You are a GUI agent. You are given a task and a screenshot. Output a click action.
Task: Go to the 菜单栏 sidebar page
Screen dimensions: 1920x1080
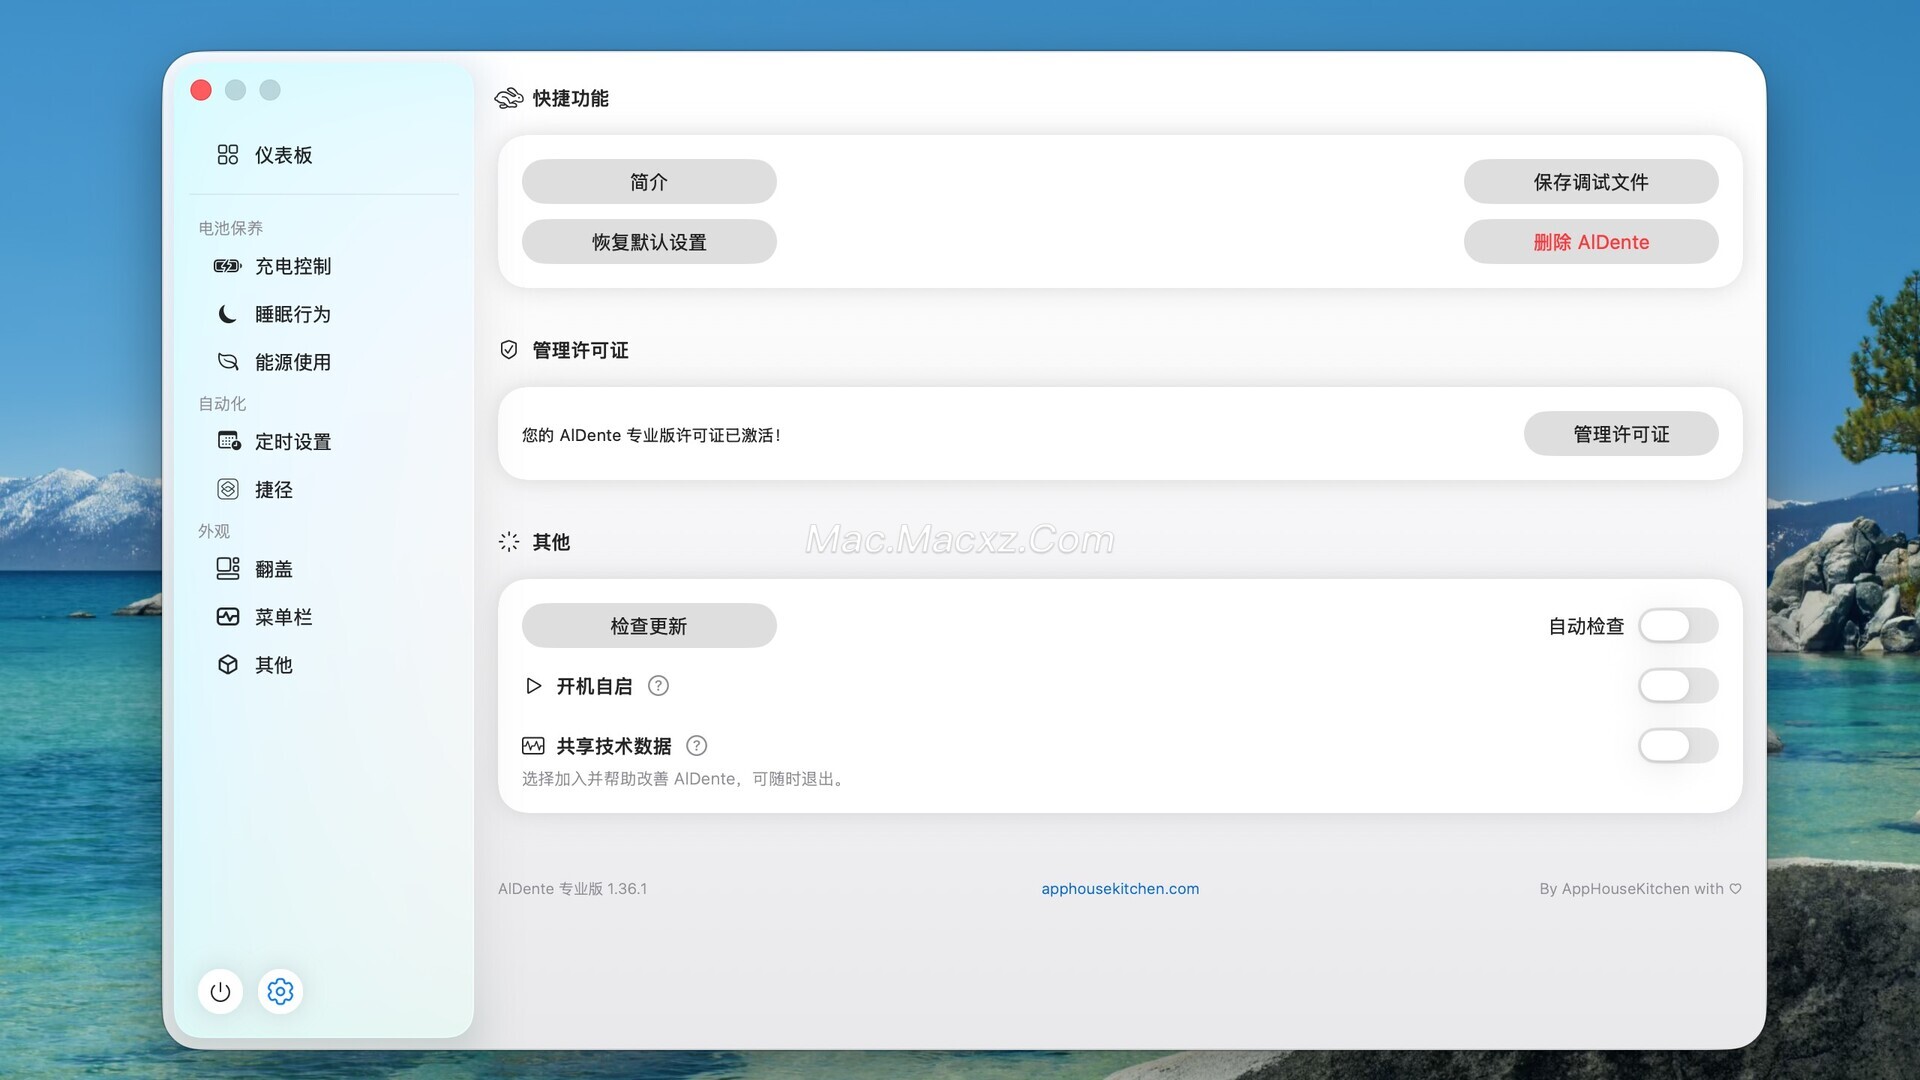pos(283,617)
